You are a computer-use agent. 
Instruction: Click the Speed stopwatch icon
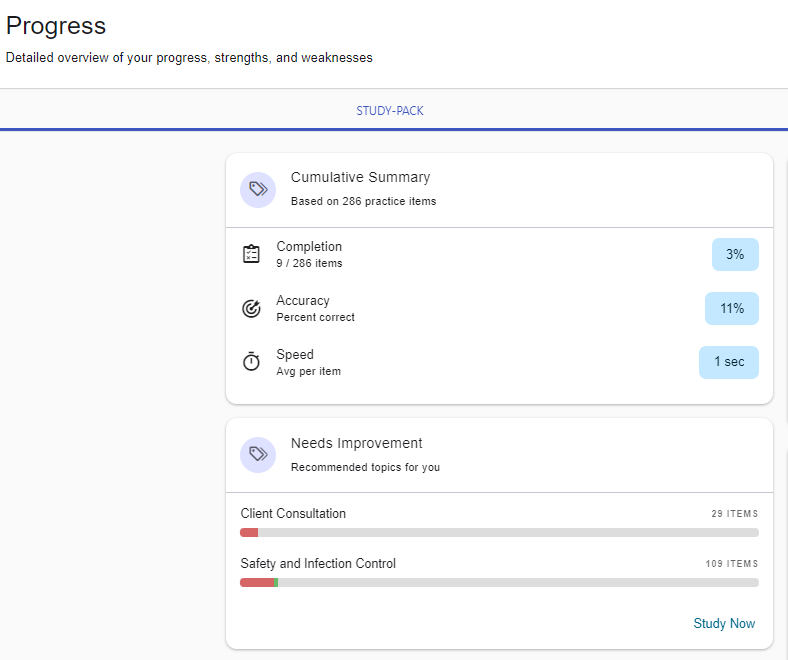252,362
